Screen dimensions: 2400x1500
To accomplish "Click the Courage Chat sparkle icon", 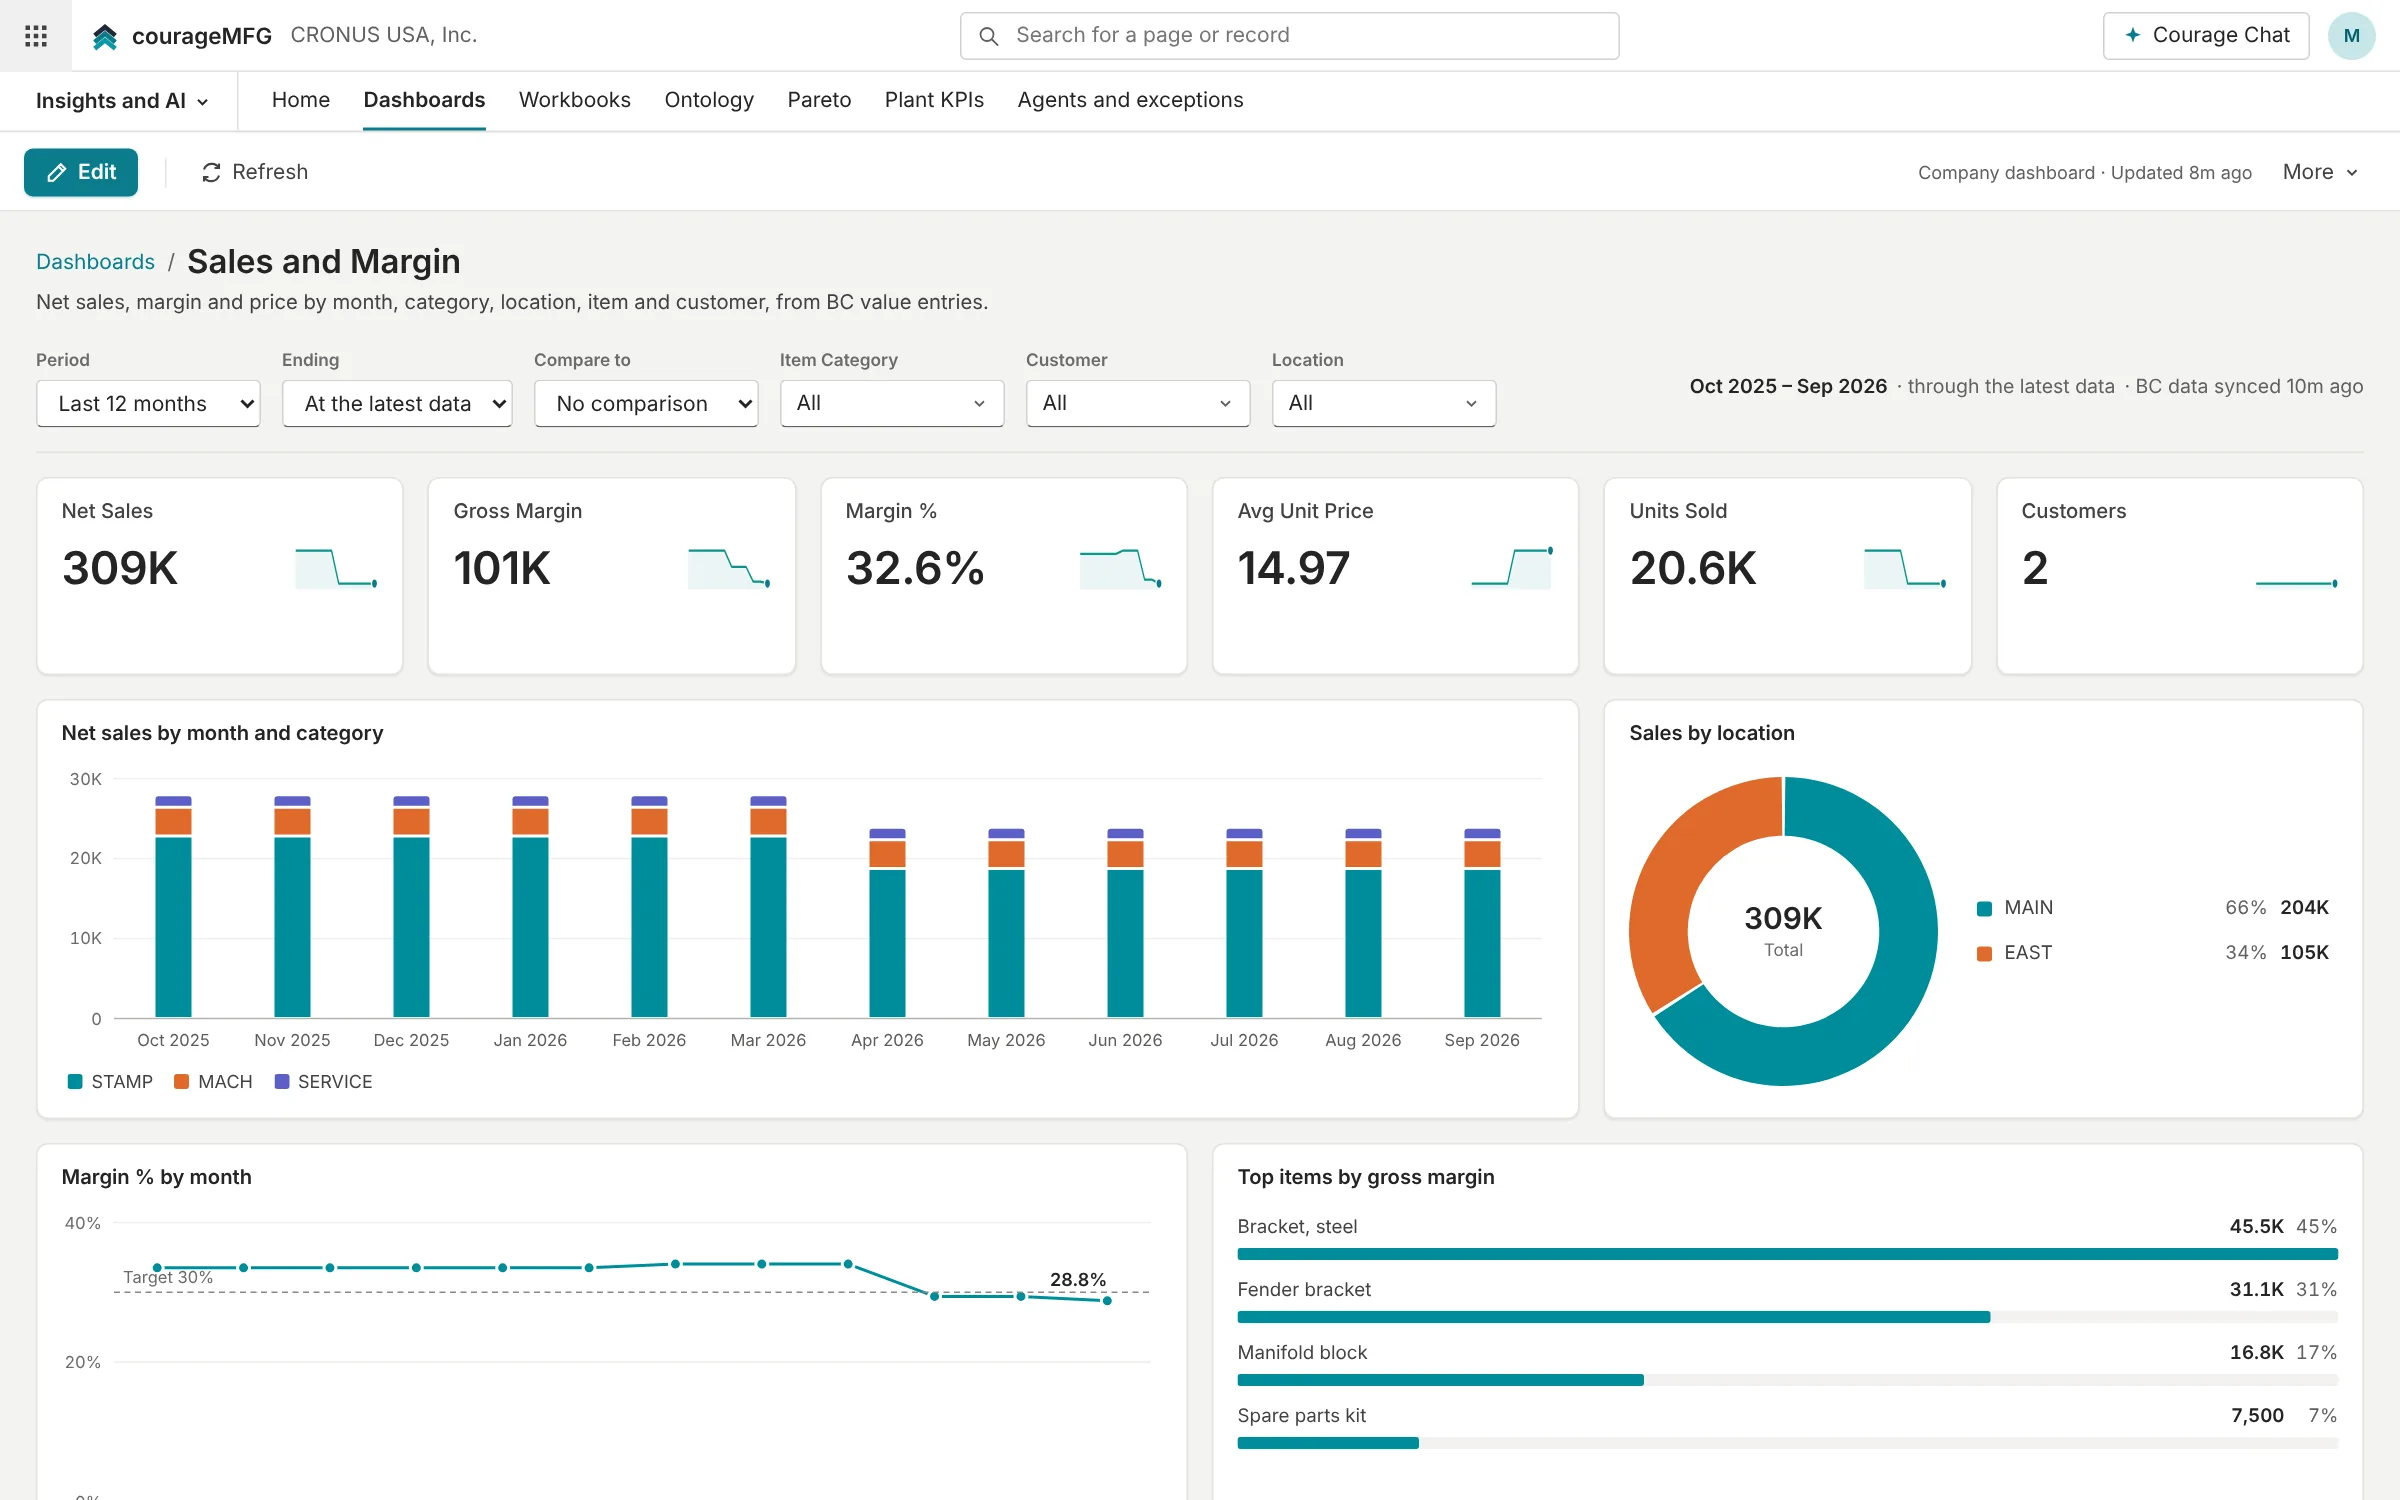I will point(2133,35).
